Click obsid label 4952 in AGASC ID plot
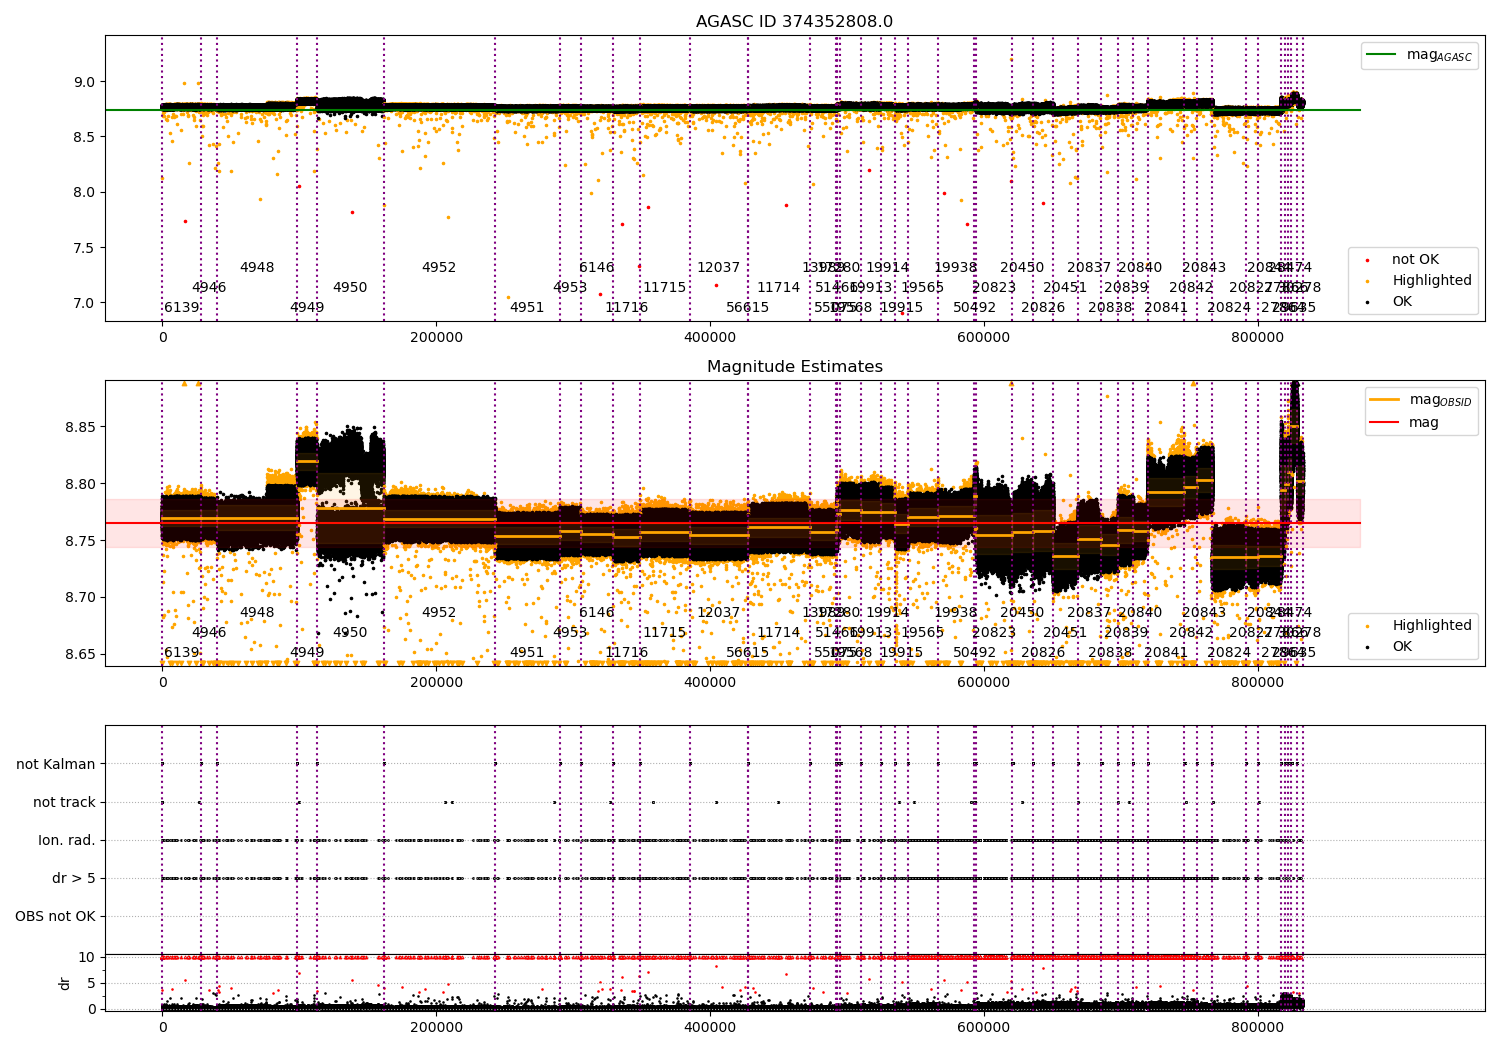This screenshot has height=1050, width=1500. (439, 268)
